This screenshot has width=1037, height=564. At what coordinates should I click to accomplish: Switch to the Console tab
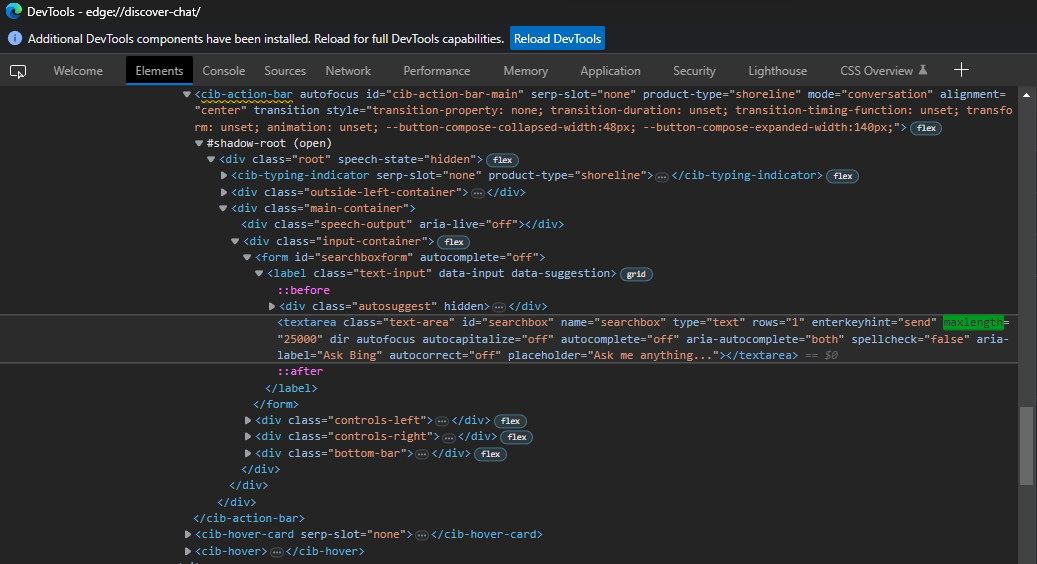tap(224, 71)
